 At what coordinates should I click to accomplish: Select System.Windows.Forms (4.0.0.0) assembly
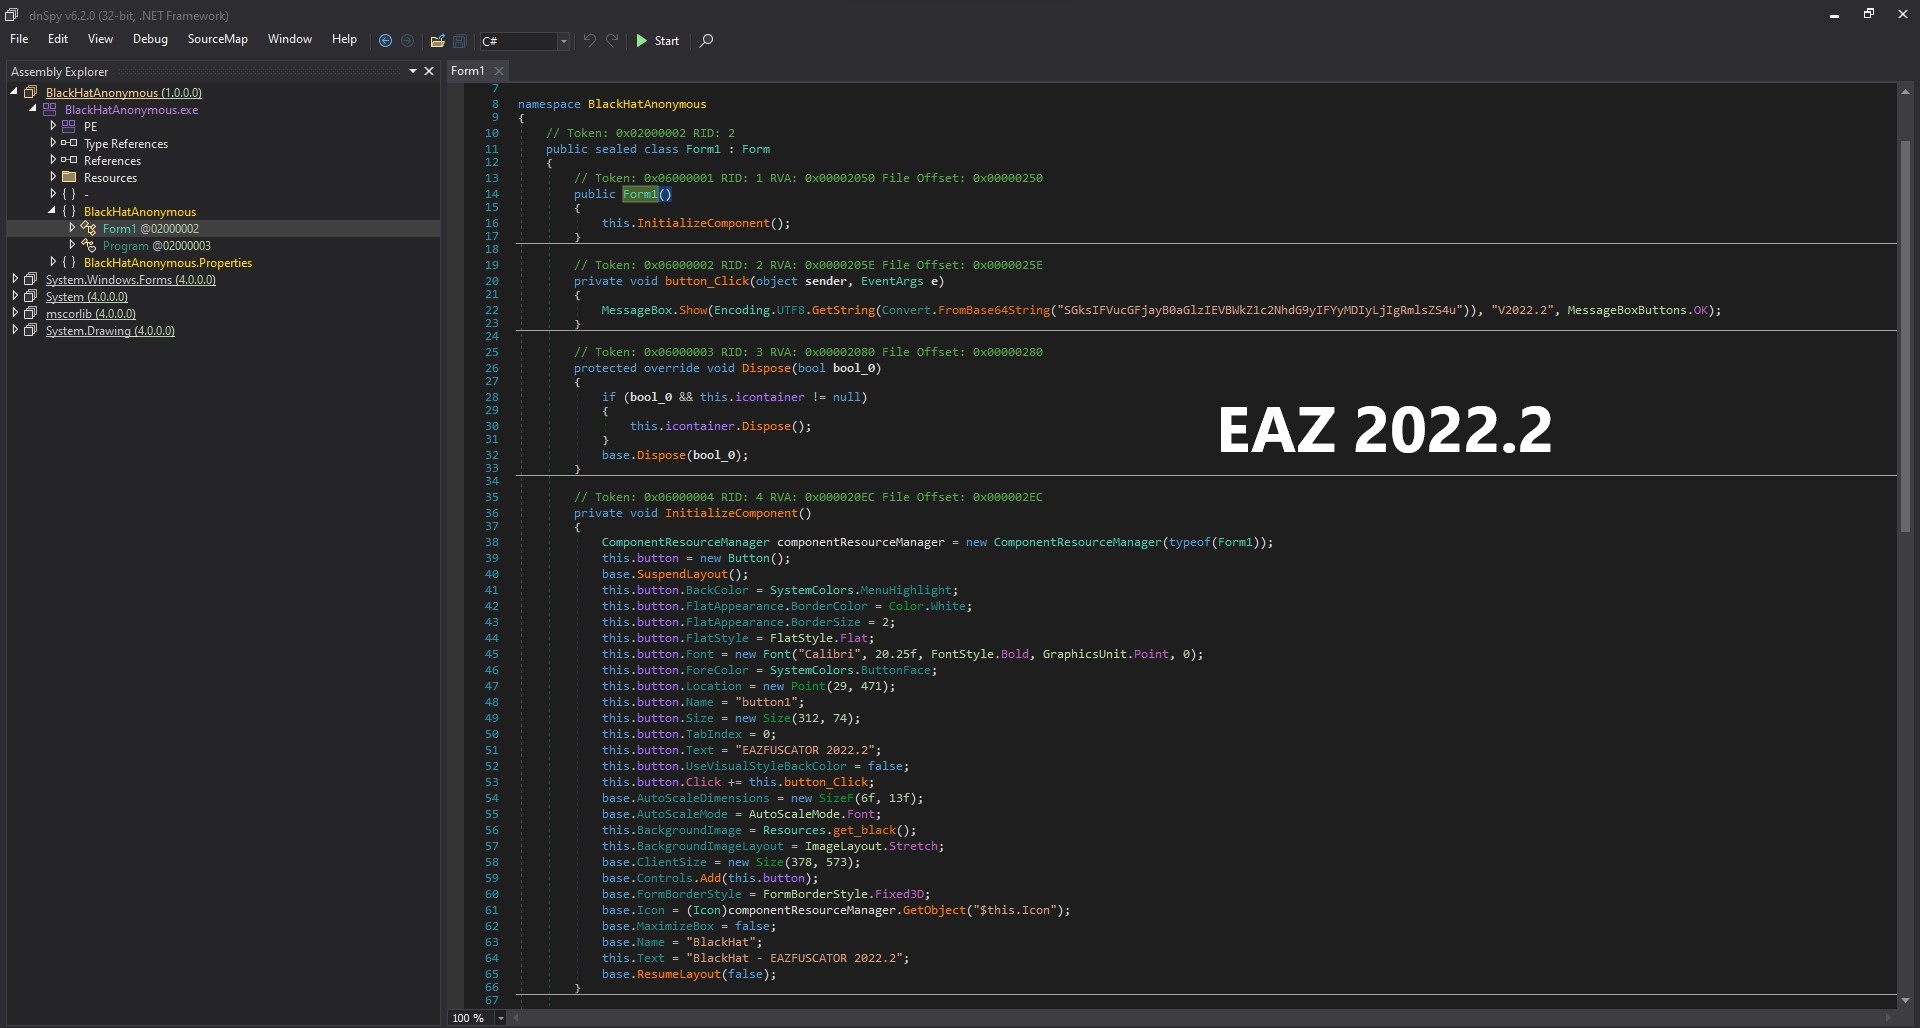pos(131,280)
